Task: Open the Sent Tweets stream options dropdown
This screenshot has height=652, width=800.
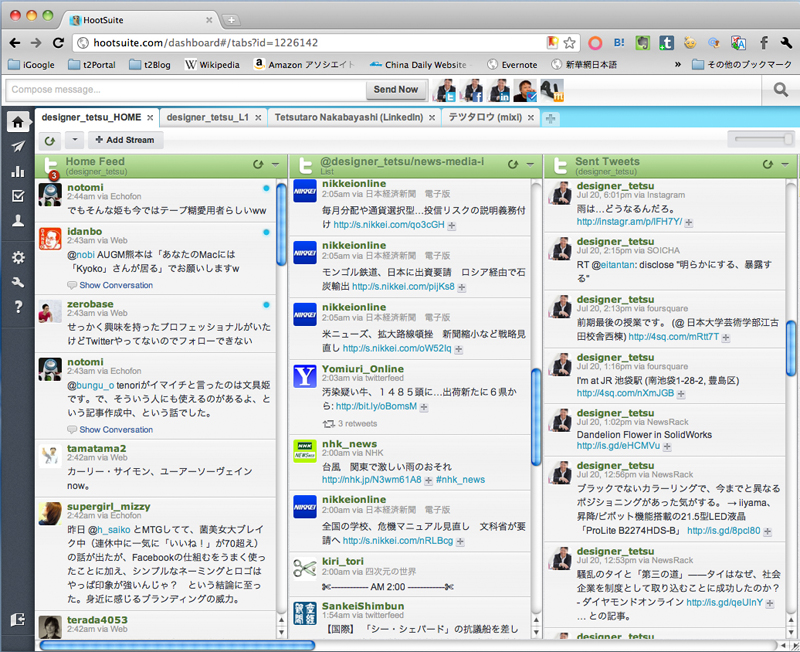Action: click(x=785, y=164)
